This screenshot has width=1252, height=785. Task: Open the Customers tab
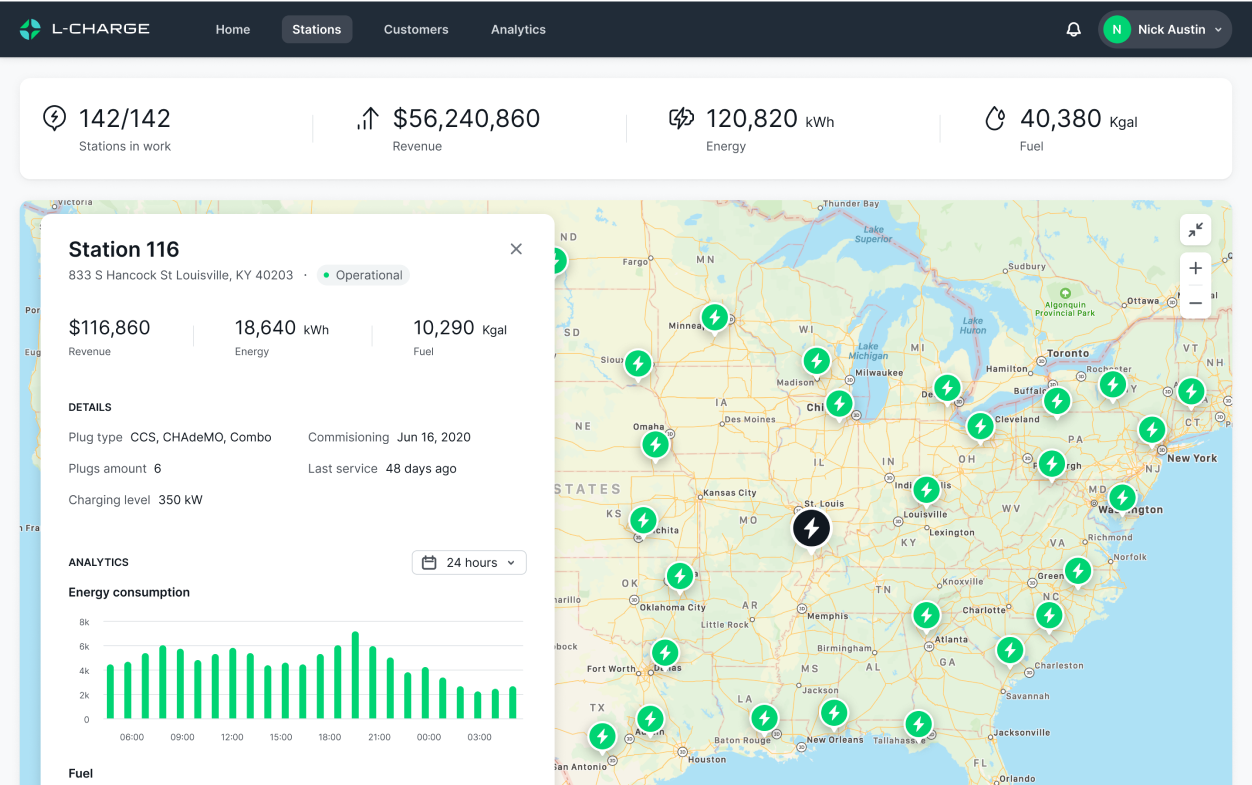pyautogui.click(x=416, y=30)
